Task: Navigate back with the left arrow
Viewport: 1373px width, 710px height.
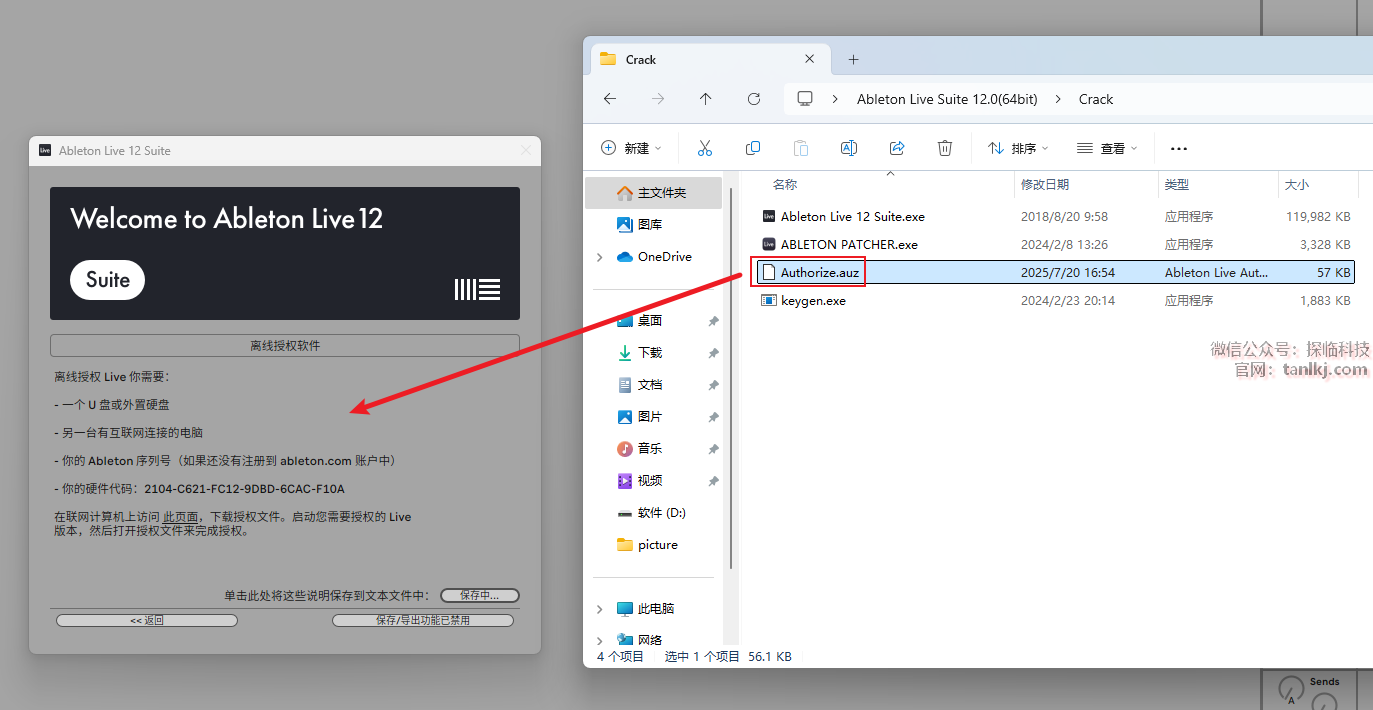Action: pyautogui.click(x=610, y=99)
